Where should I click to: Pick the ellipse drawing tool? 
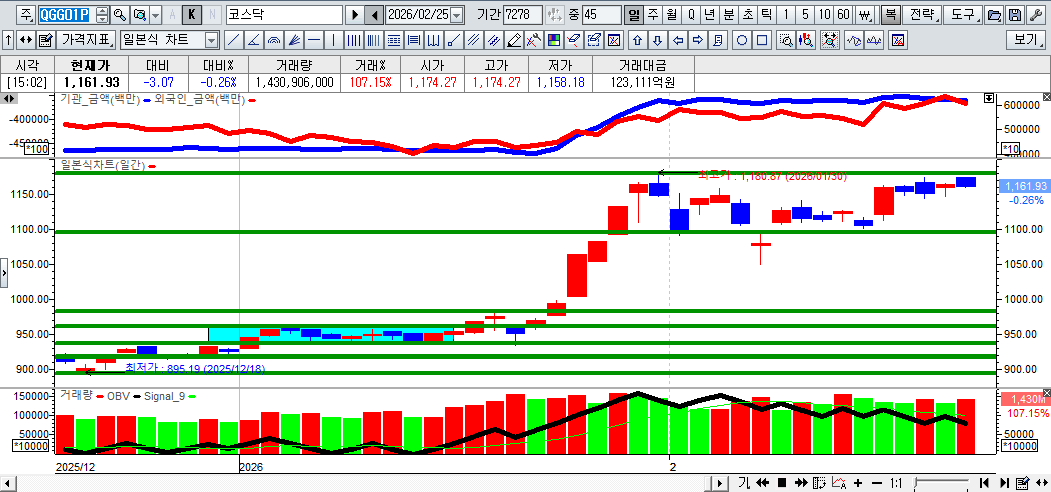coord(742,41)
